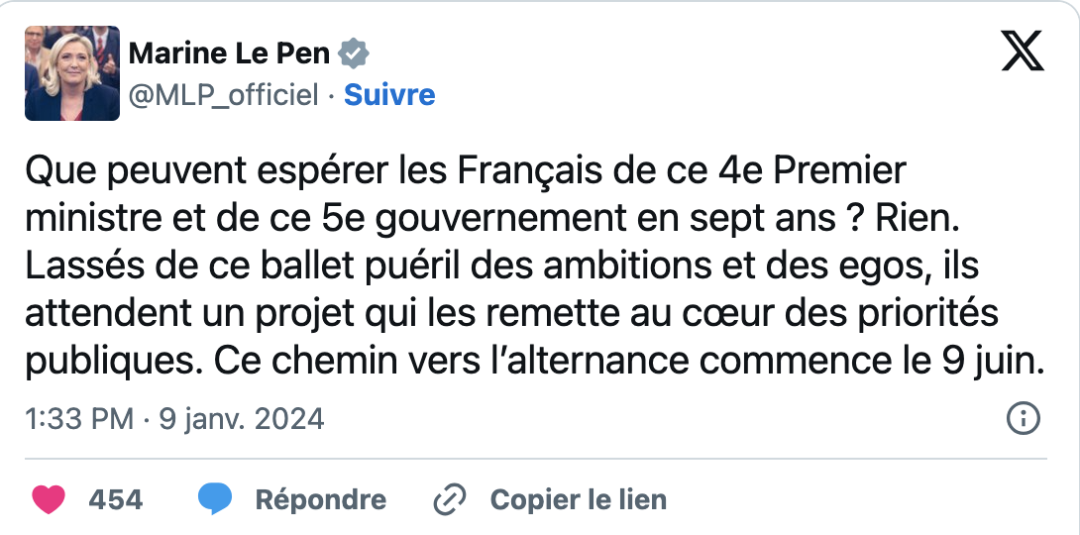This screenshot has width=1080, height=535.
Task: Open Marine Le Pen's profile picture
Action: [x=72, y=73]
